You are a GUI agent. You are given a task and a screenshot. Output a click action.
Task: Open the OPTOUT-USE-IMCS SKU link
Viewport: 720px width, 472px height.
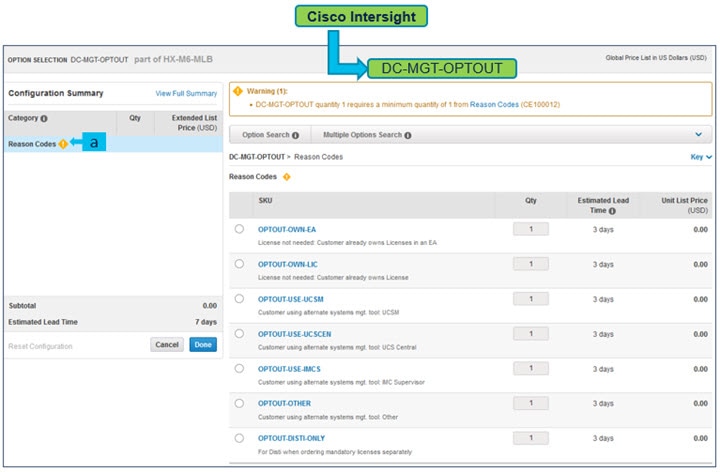pyautogui.click(x=289, y=369)
